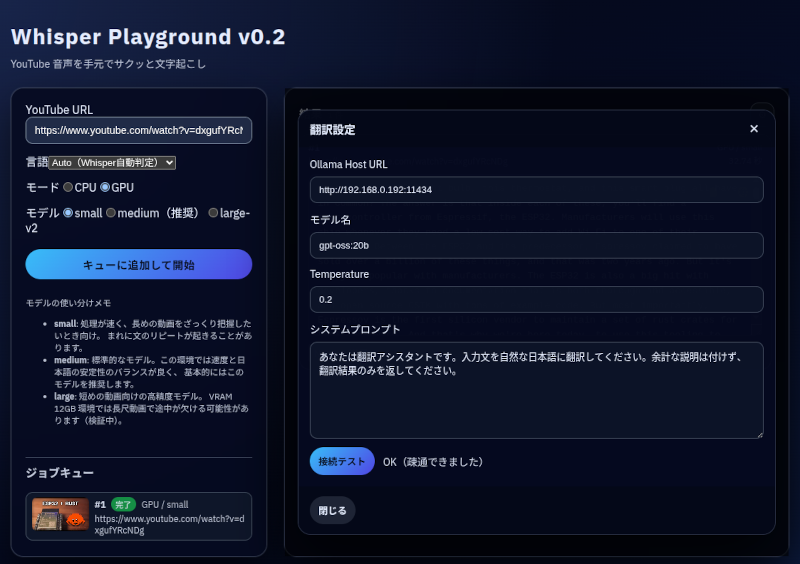The width and height of the screenshot is (800, 564).
Task: Click the モデル名 field containing gpt-oss:20b
Action: 536,245
